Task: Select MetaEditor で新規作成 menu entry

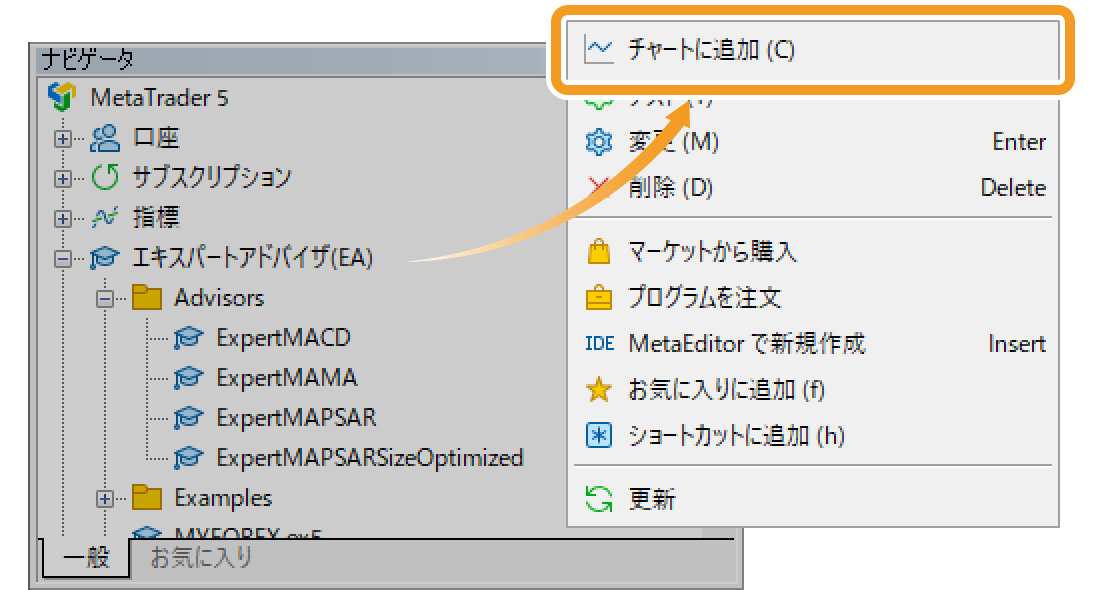Action: (x=812, y=343)
